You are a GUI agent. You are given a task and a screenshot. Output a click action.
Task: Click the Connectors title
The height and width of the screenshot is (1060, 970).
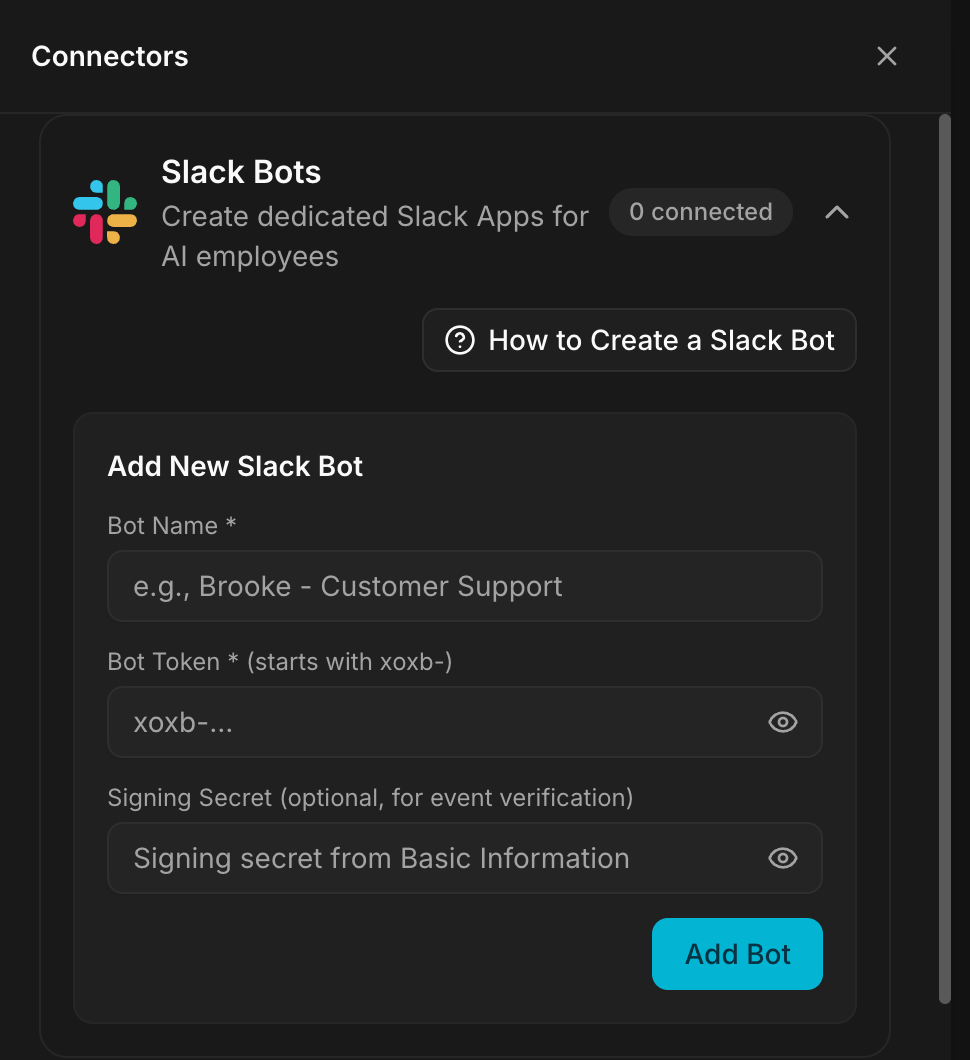pos(110,56)
